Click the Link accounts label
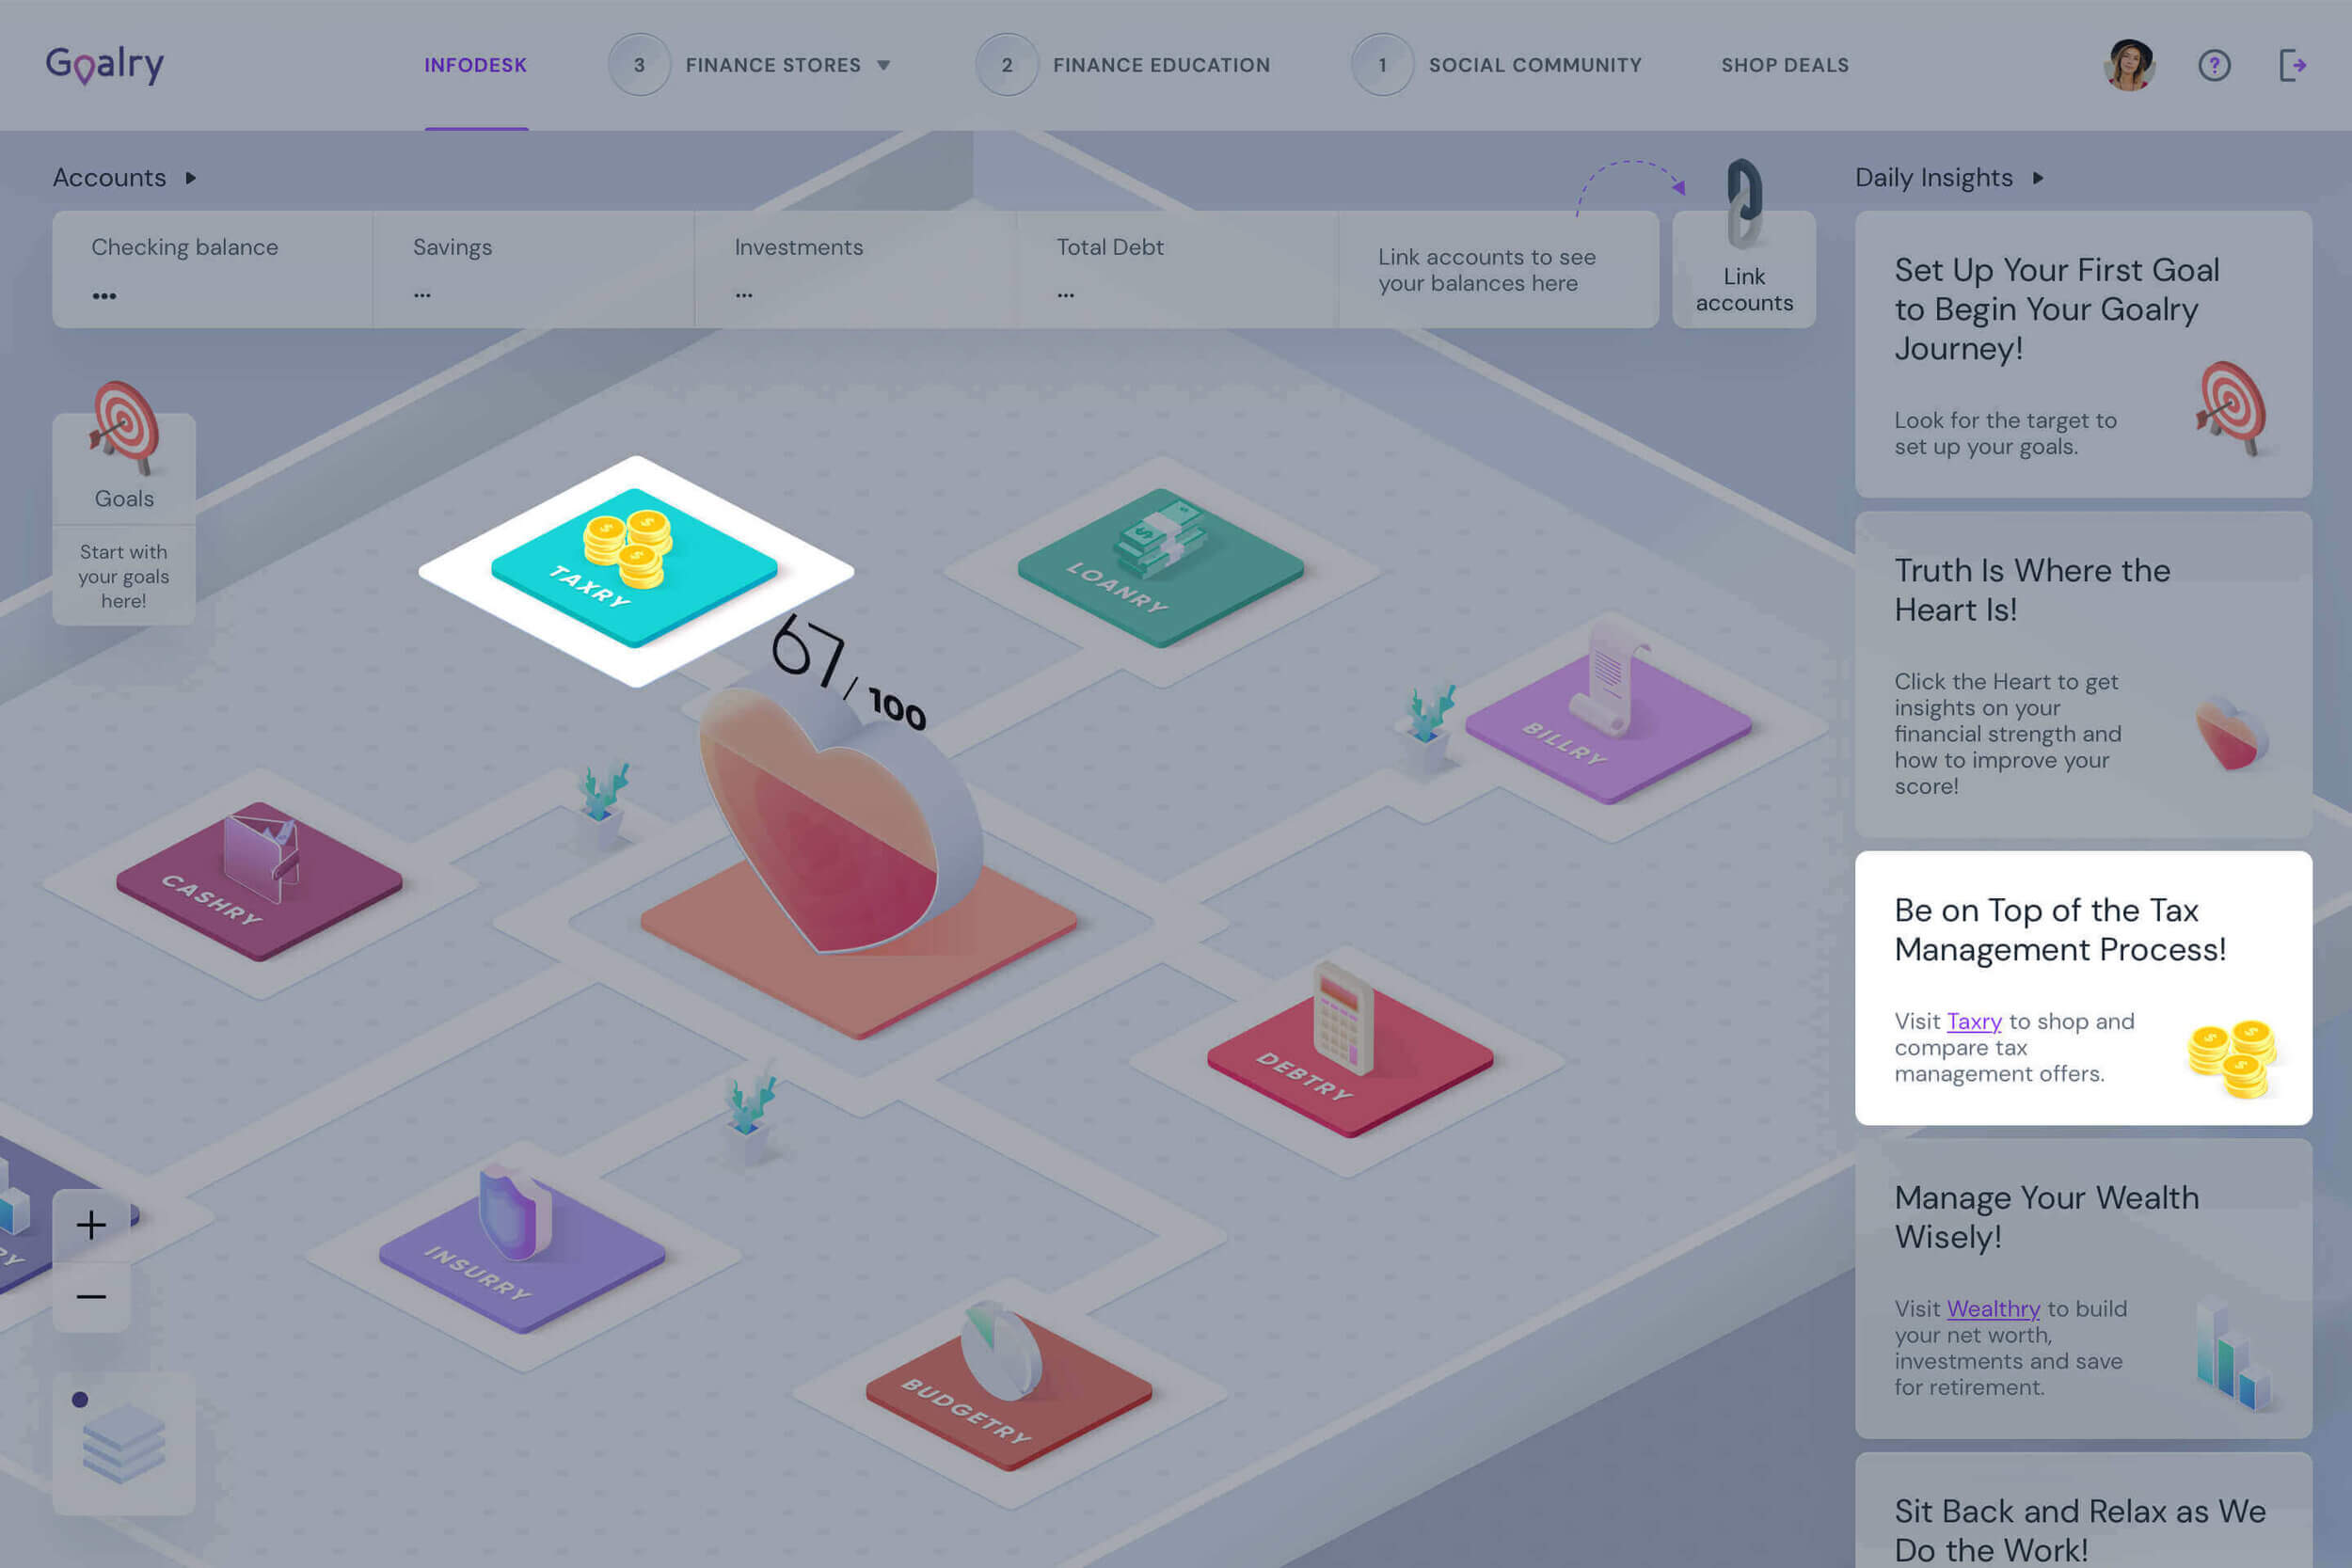 click(x=1744, y=290)
